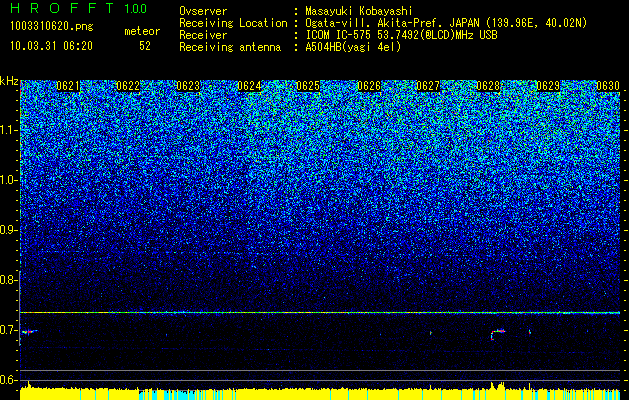Click the Receiving antenna field label

(x=230, y=47)
